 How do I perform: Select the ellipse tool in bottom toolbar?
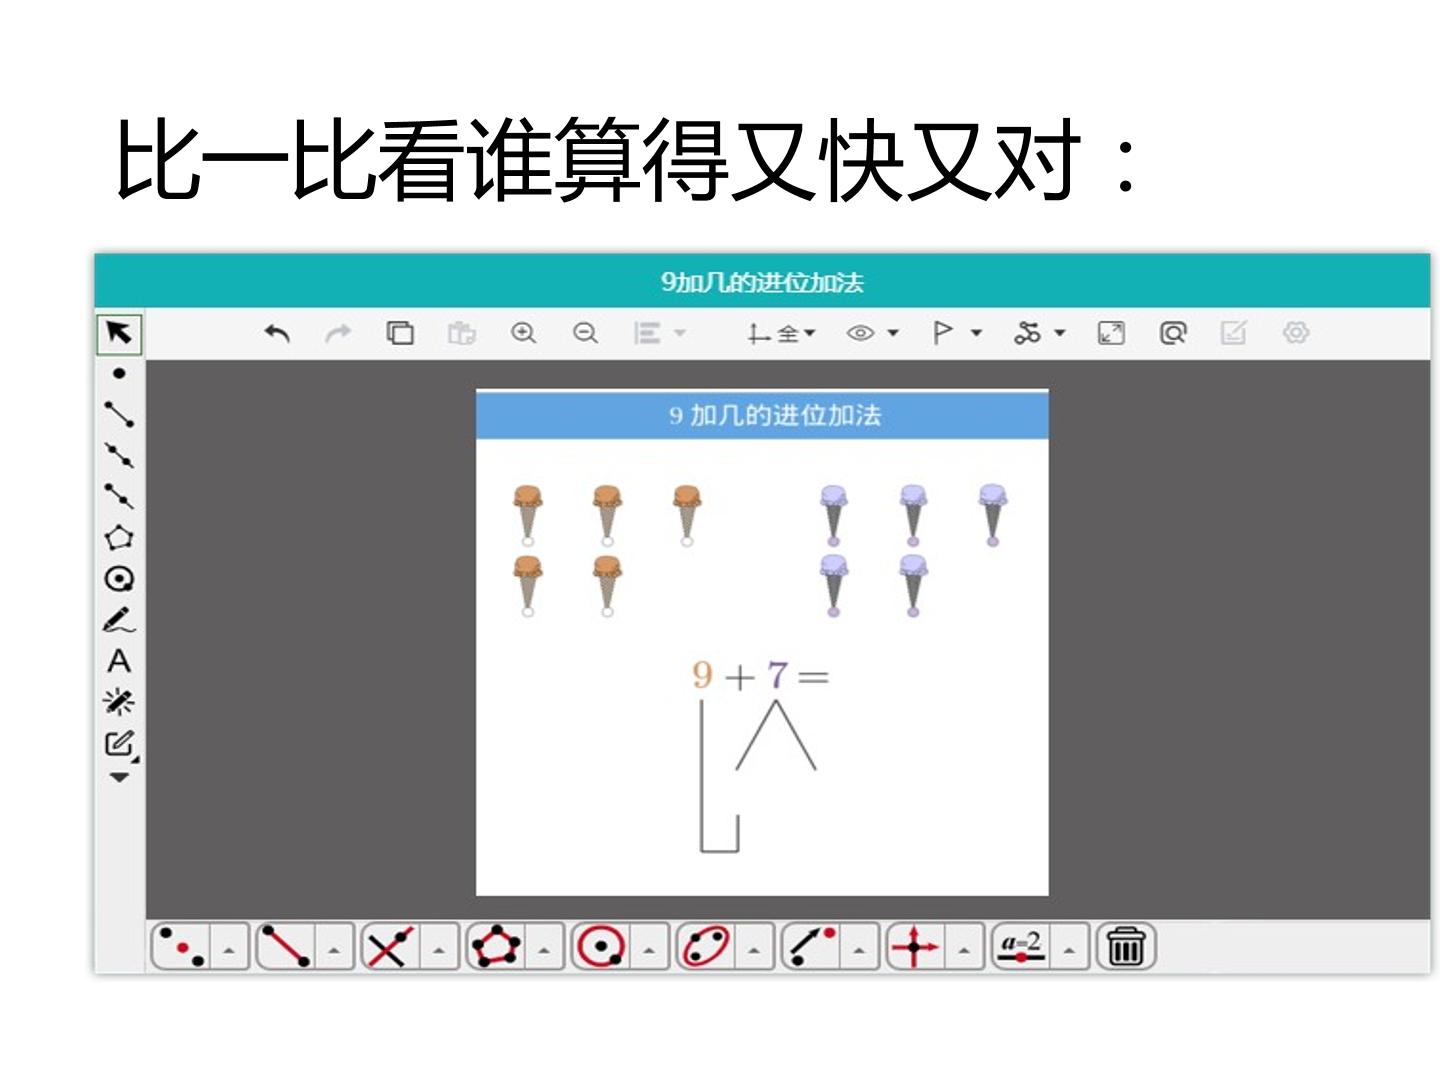(705, 946)
